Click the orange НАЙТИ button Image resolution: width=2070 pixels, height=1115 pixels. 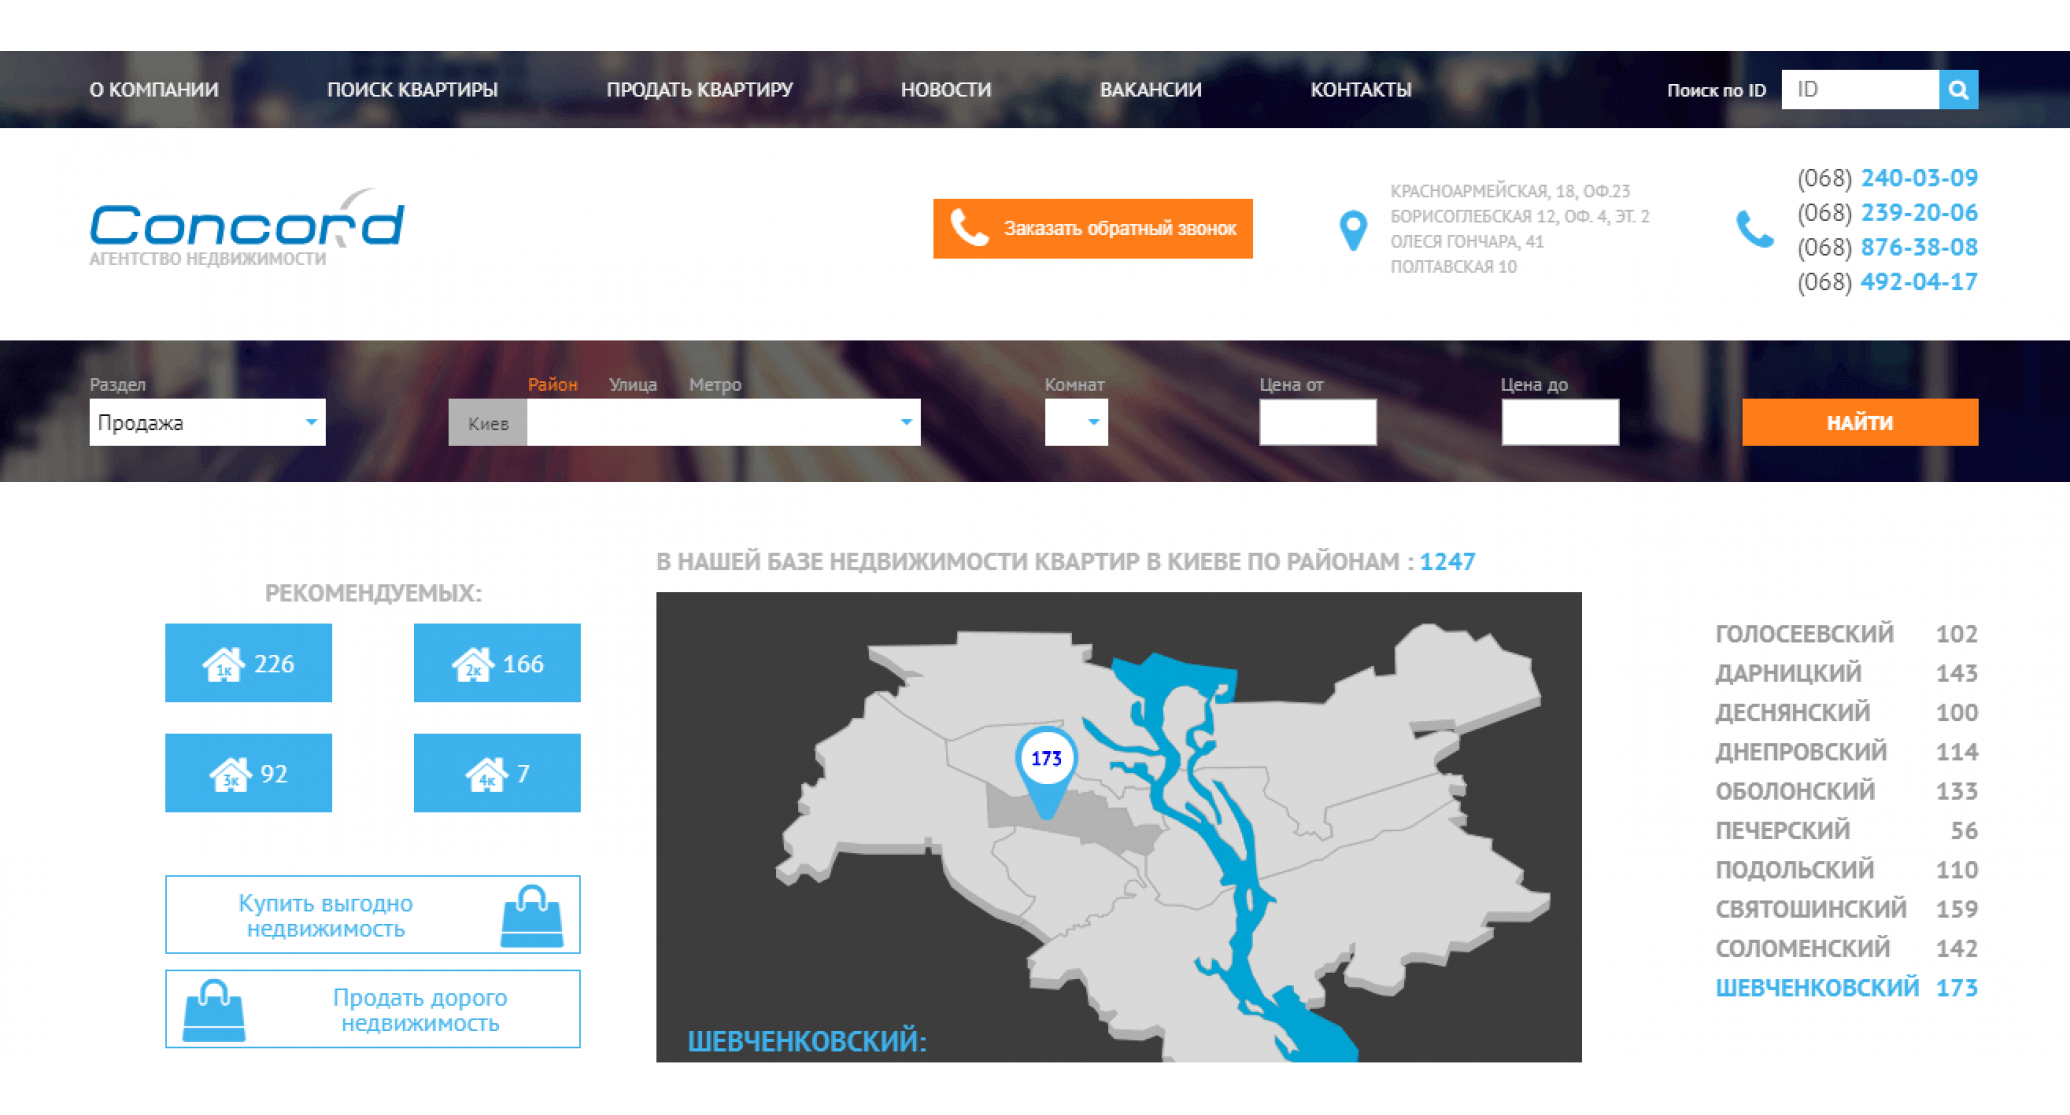point(1860,422)
